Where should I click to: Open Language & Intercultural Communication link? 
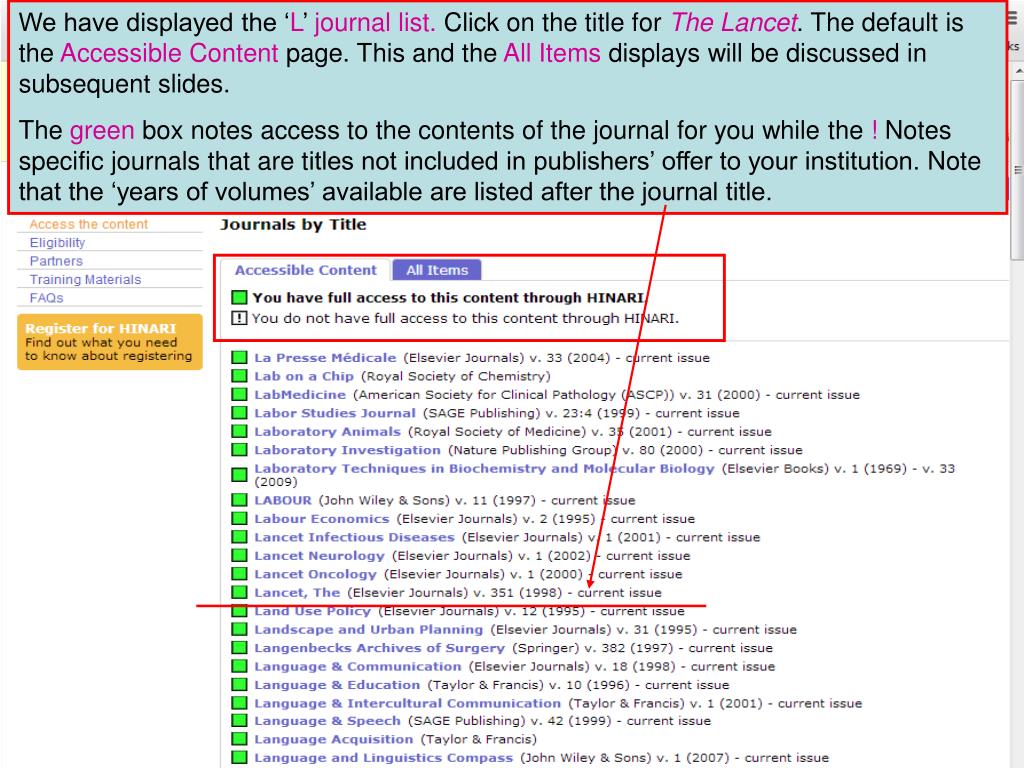(x=408, y=703)
